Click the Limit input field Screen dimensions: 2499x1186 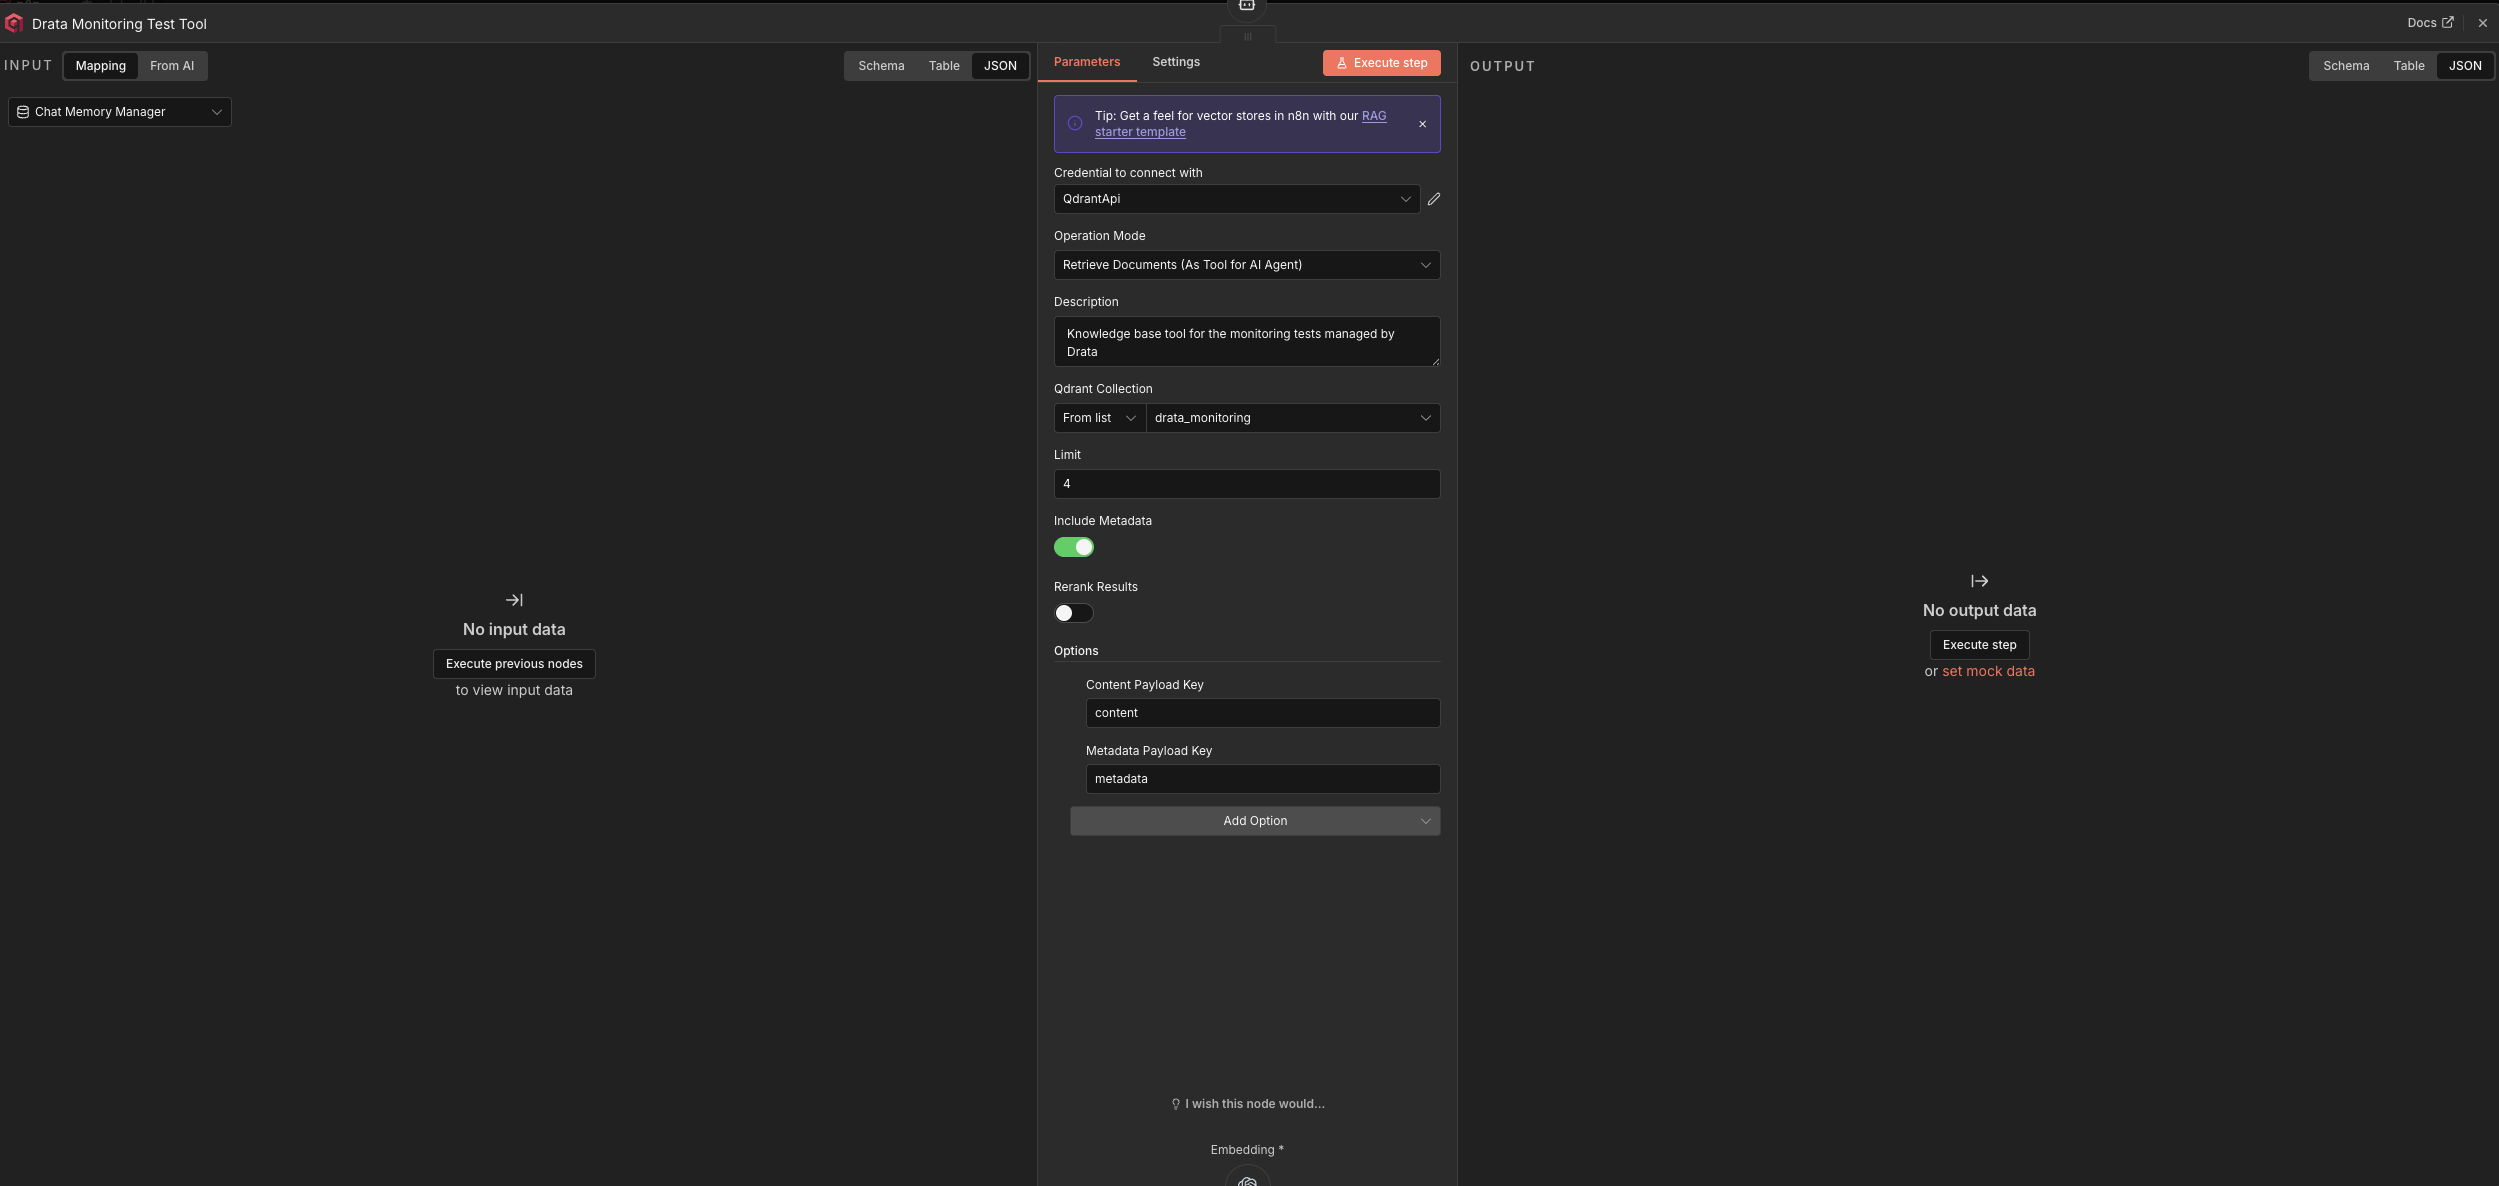pos(1246,484)
